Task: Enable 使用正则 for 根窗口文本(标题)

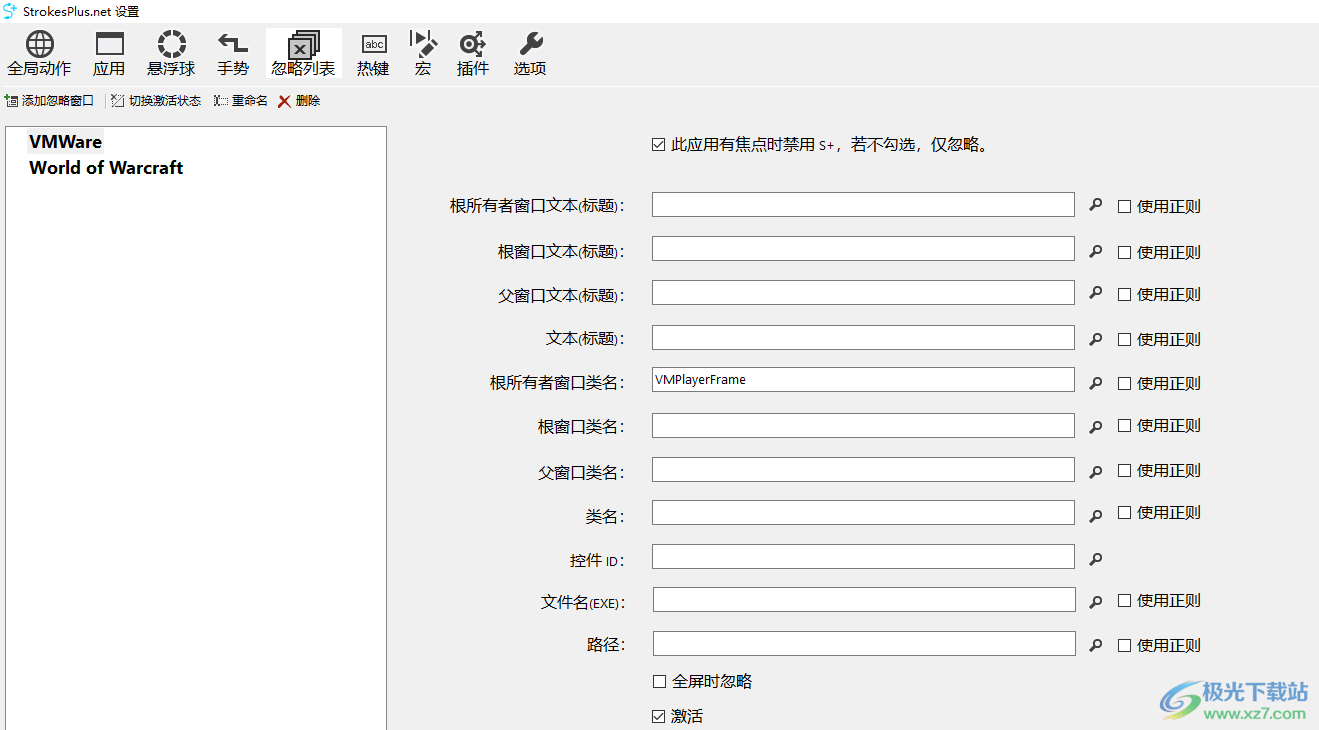Action: 1124,252
